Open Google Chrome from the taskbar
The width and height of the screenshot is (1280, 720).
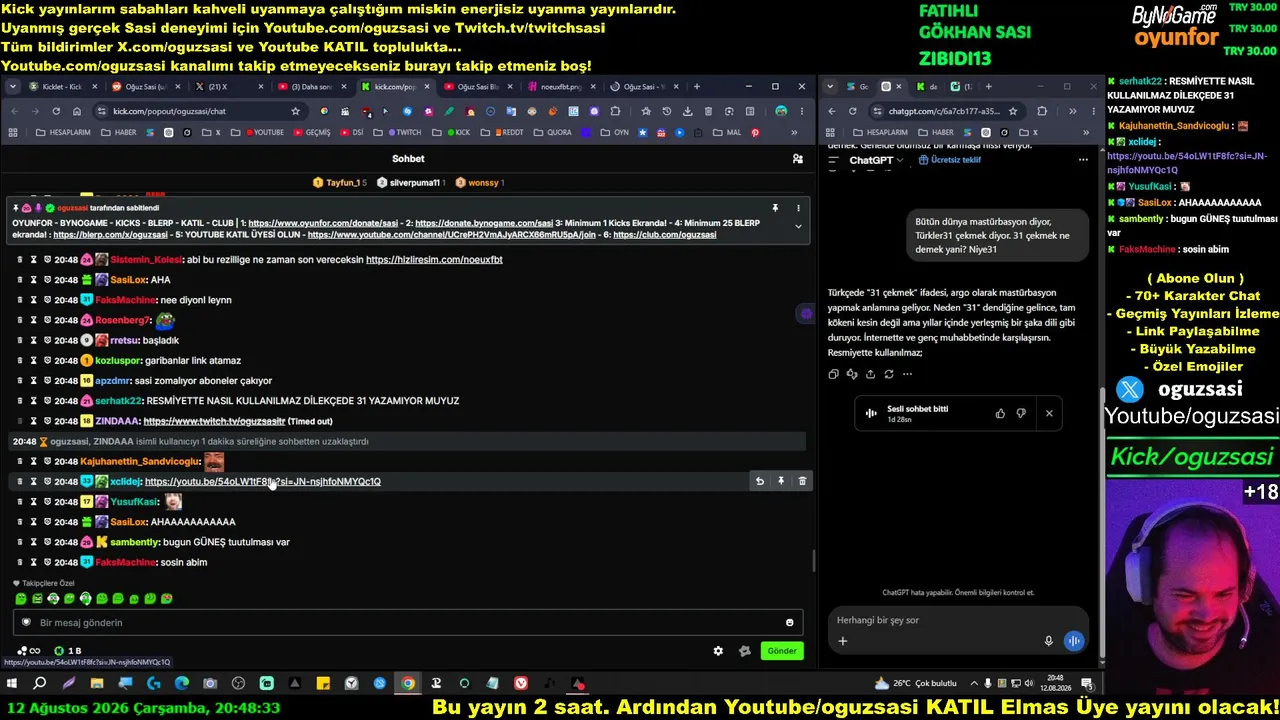[x=408, y=684]
